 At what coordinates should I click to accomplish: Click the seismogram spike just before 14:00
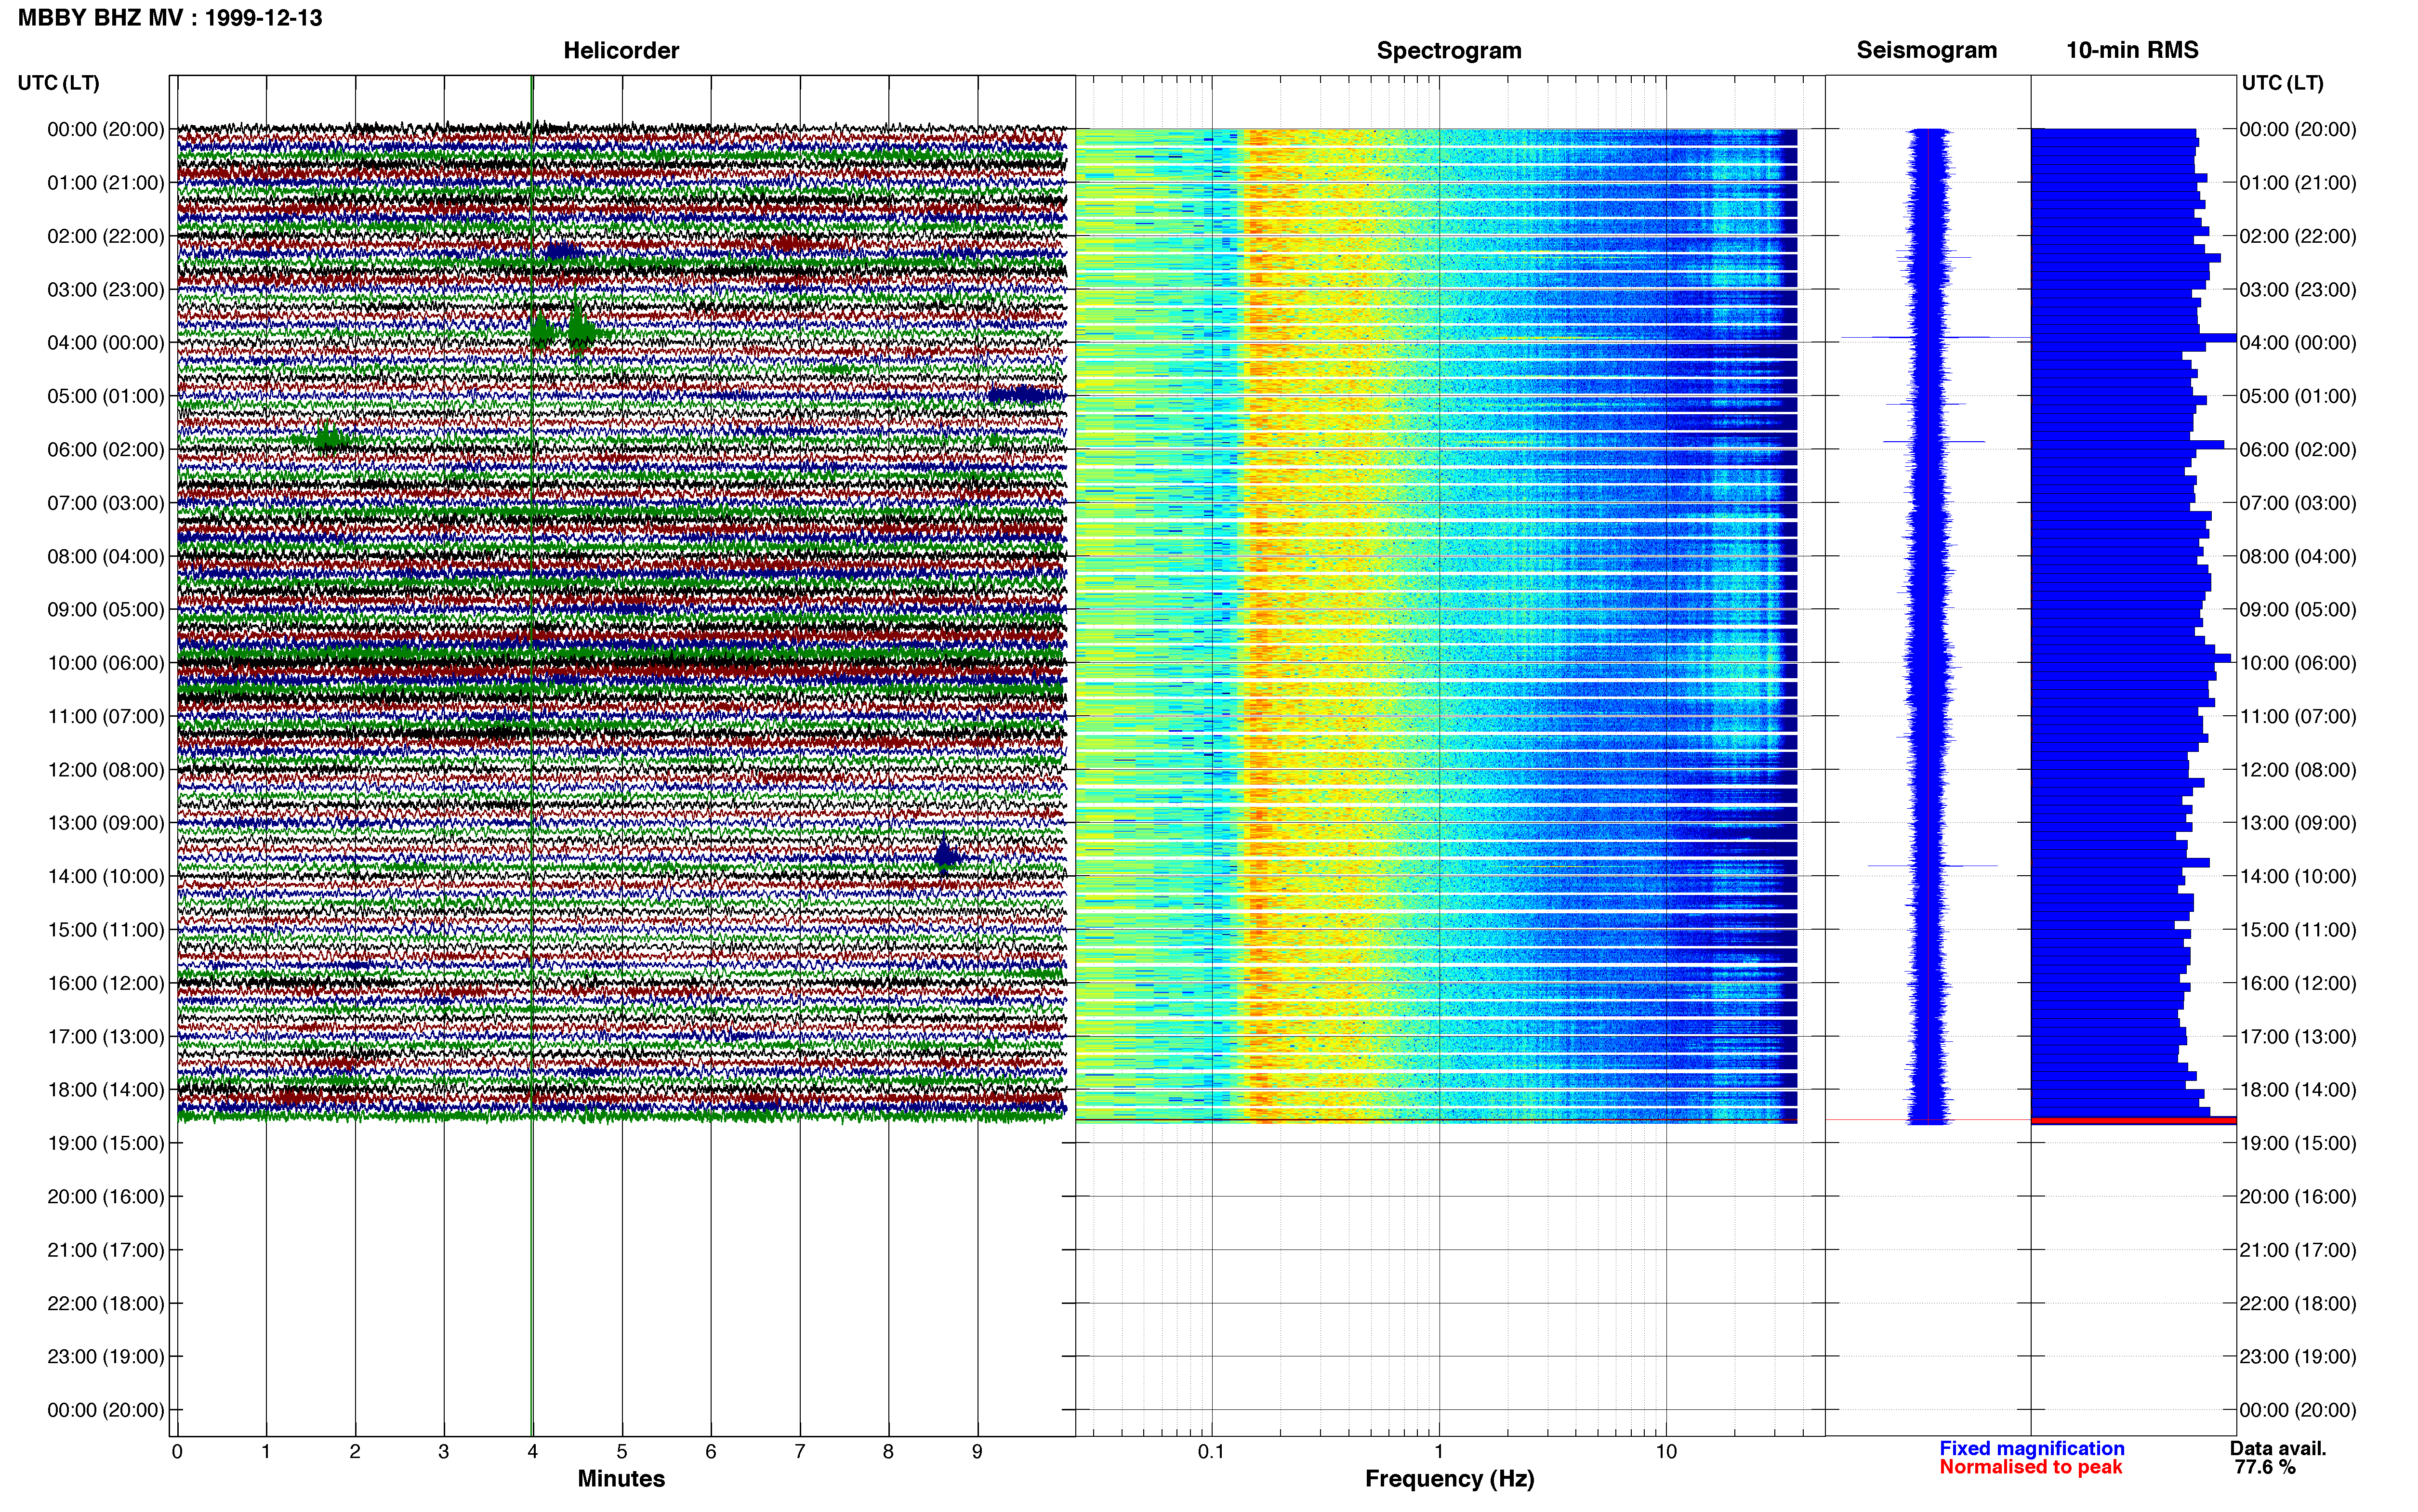[x=1932, y=865]
